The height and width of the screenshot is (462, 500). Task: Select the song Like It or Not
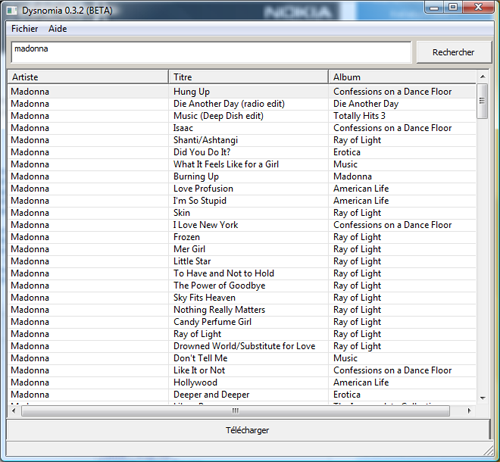pos(199,370)
